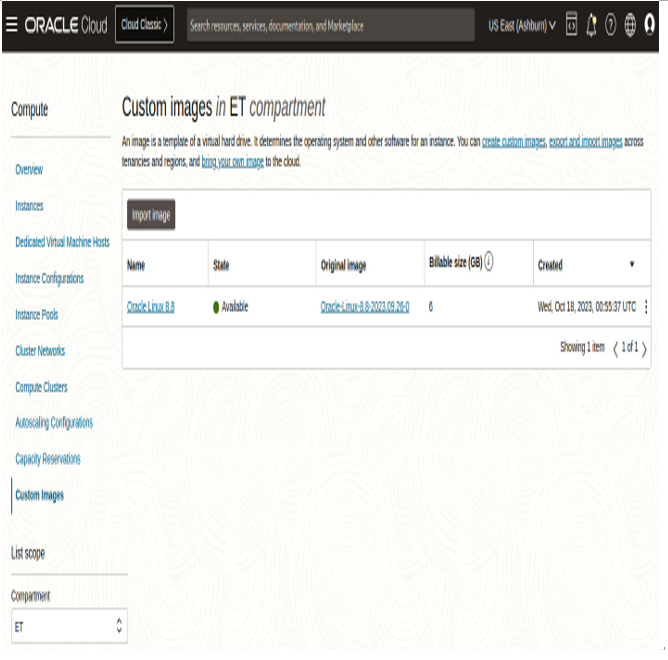This screenshot has width=668, height=660.
Task: Click the Showing 1 item text
Action: pos(582,347)
